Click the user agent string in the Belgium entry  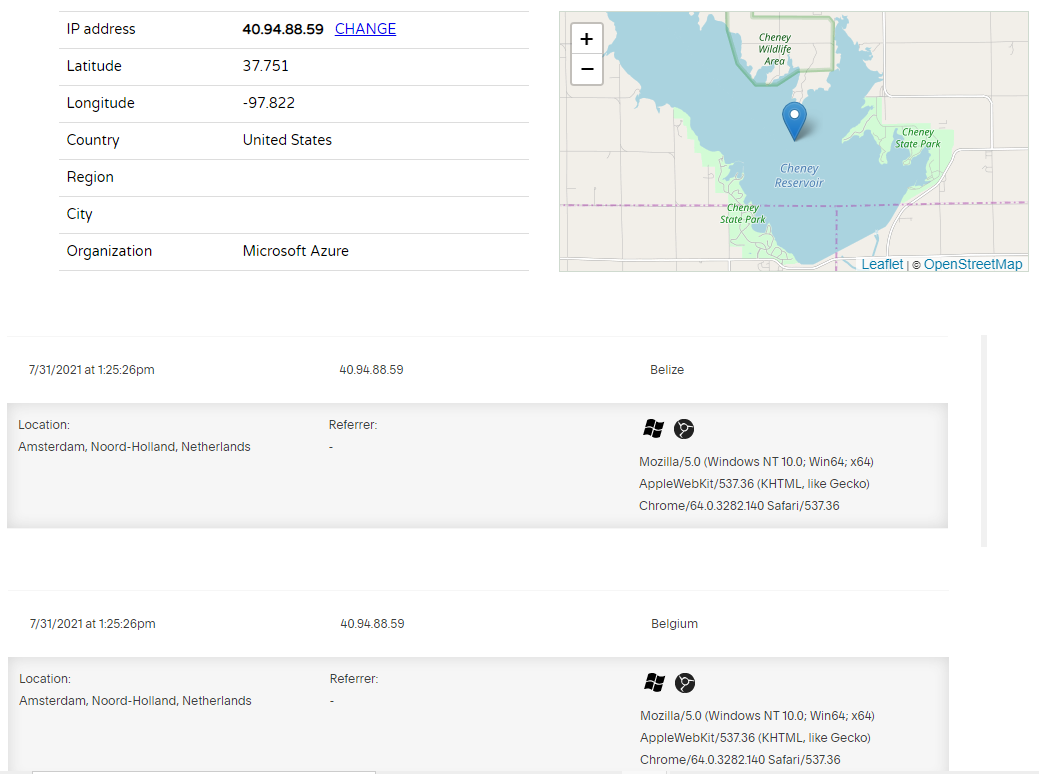pyautogui.click(x=757, y=738)
